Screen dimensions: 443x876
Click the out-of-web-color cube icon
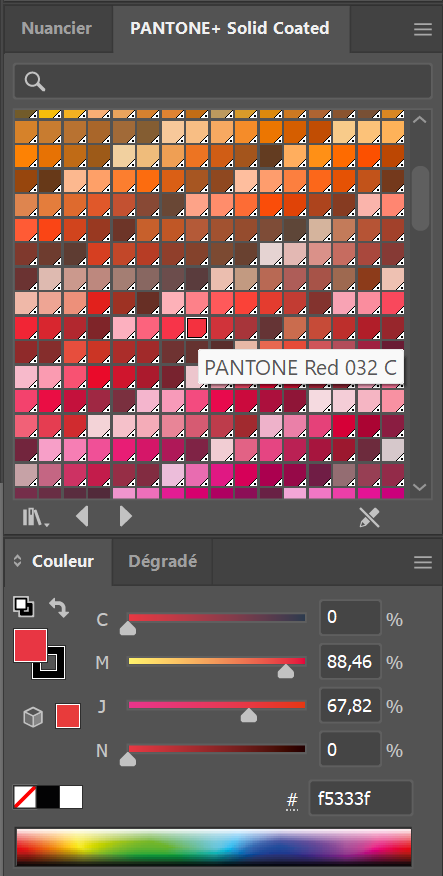tap(33, 717)
